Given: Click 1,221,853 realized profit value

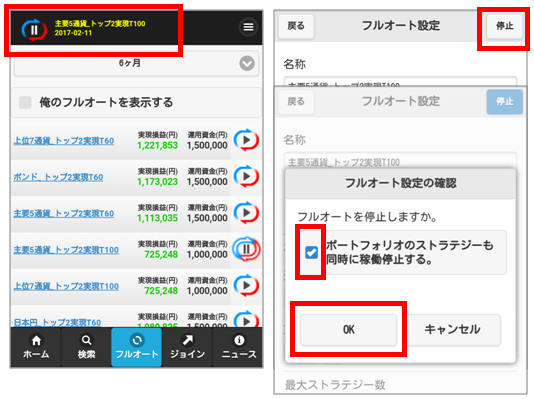Looking at the screenshot, I should coord(157,146).
